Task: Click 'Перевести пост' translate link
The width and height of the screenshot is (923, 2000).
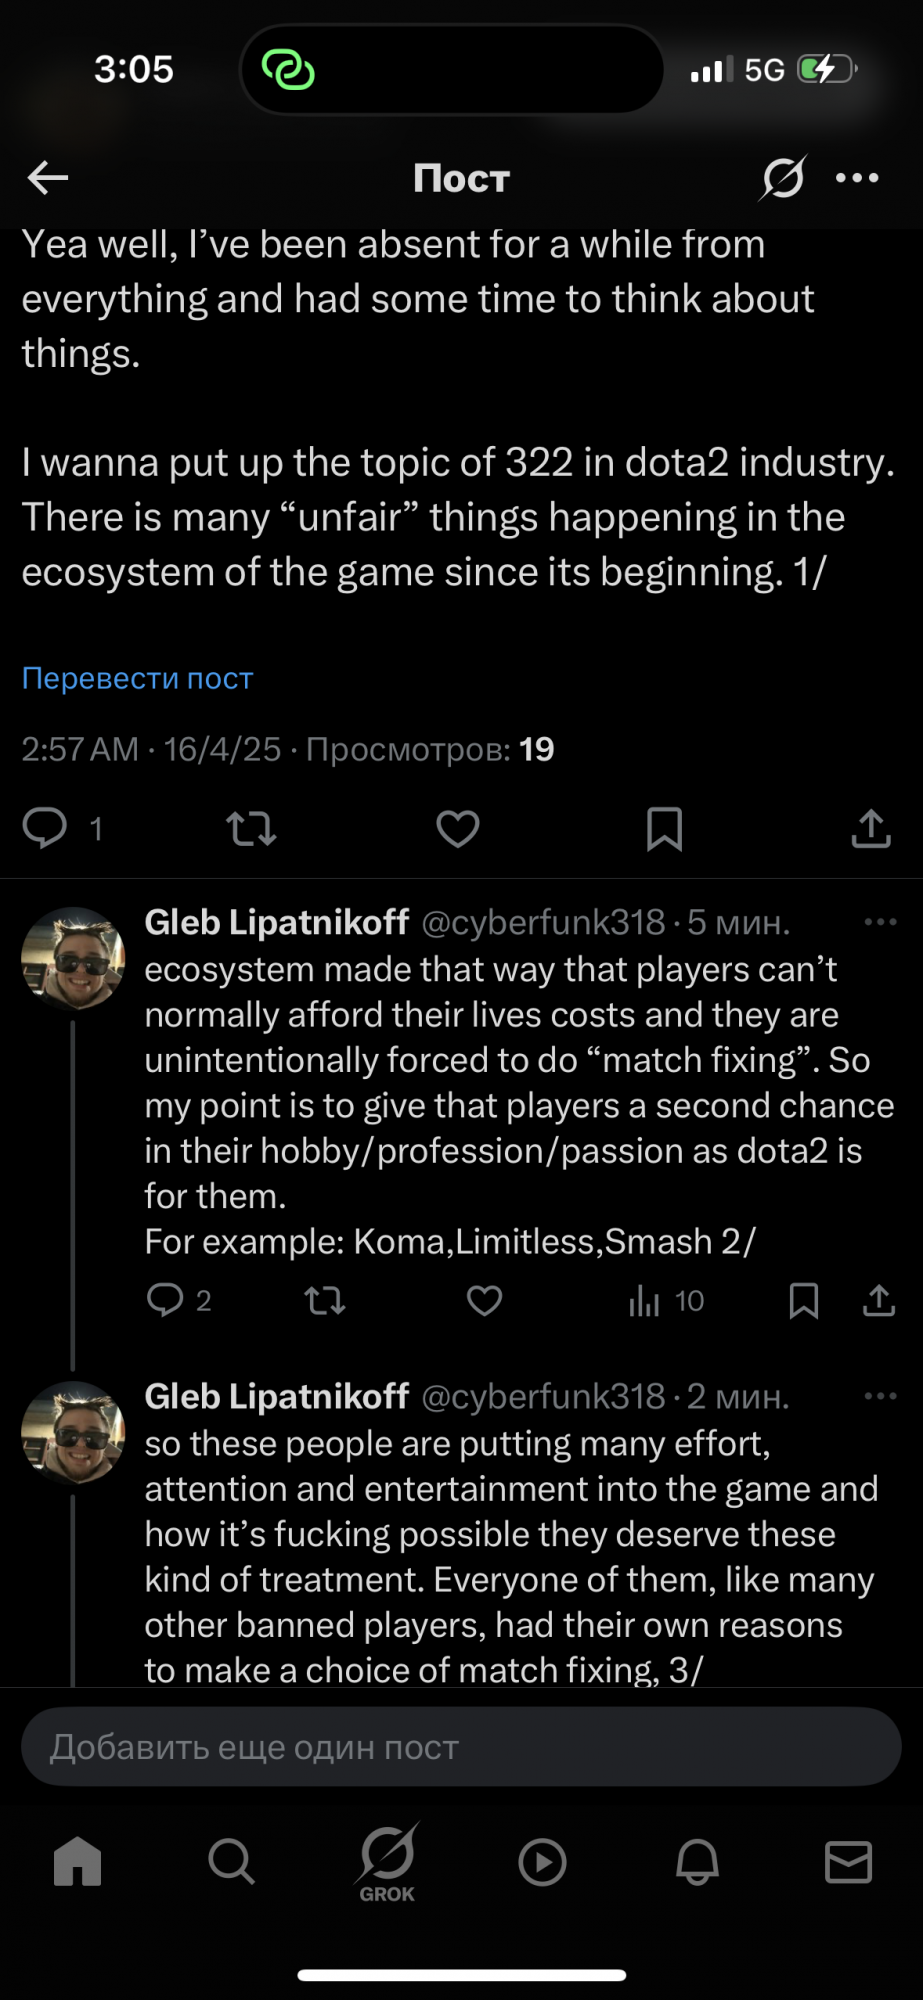Action: pos(138,678)
